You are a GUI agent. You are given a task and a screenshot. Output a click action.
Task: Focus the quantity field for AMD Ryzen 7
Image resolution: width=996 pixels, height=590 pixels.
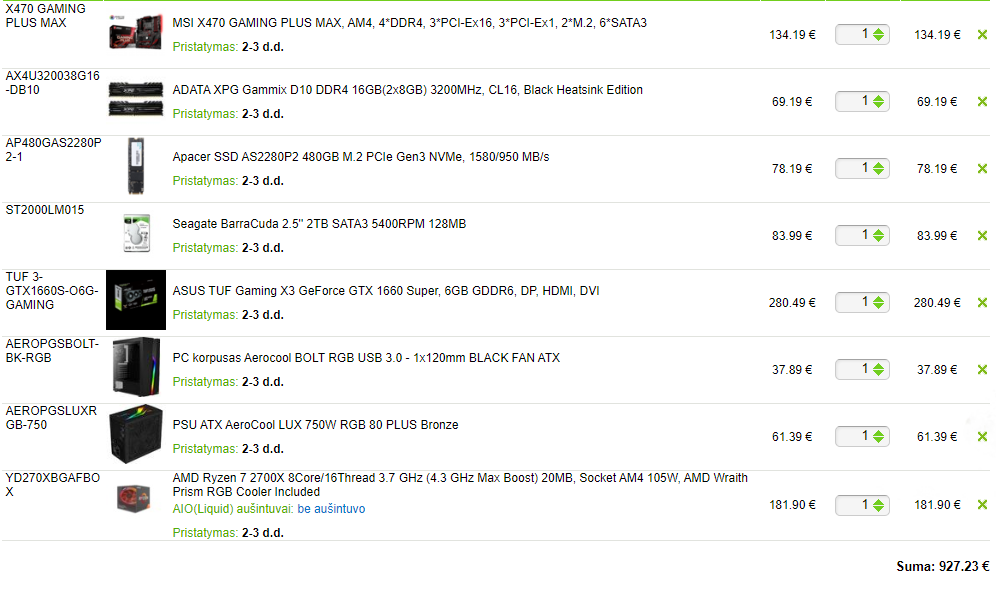click(x=862, y=505)
